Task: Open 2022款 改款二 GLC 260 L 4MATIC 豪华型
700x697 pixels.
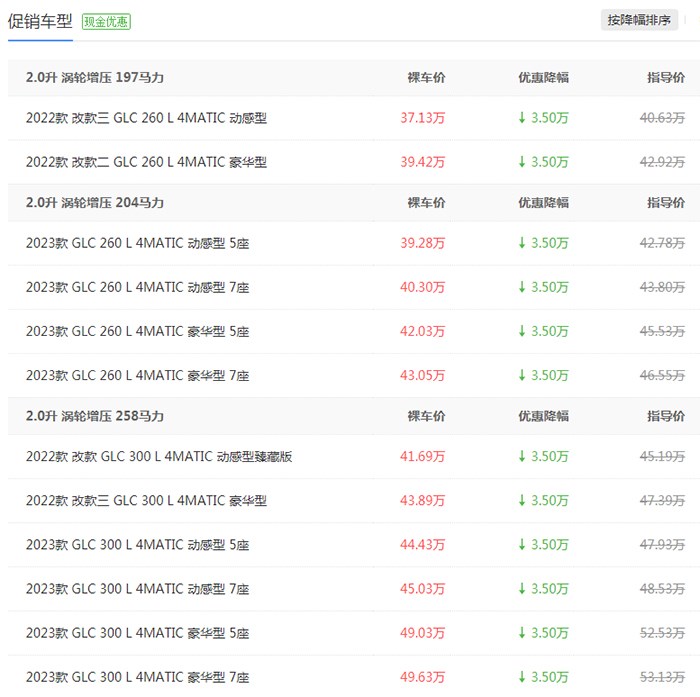Action: tap(146, 162)
